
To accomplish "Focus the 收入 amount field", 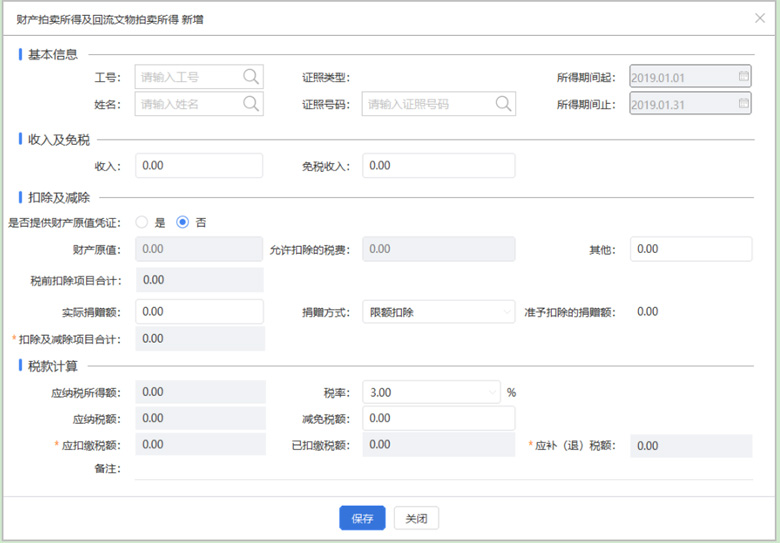I will coord(198,166).
